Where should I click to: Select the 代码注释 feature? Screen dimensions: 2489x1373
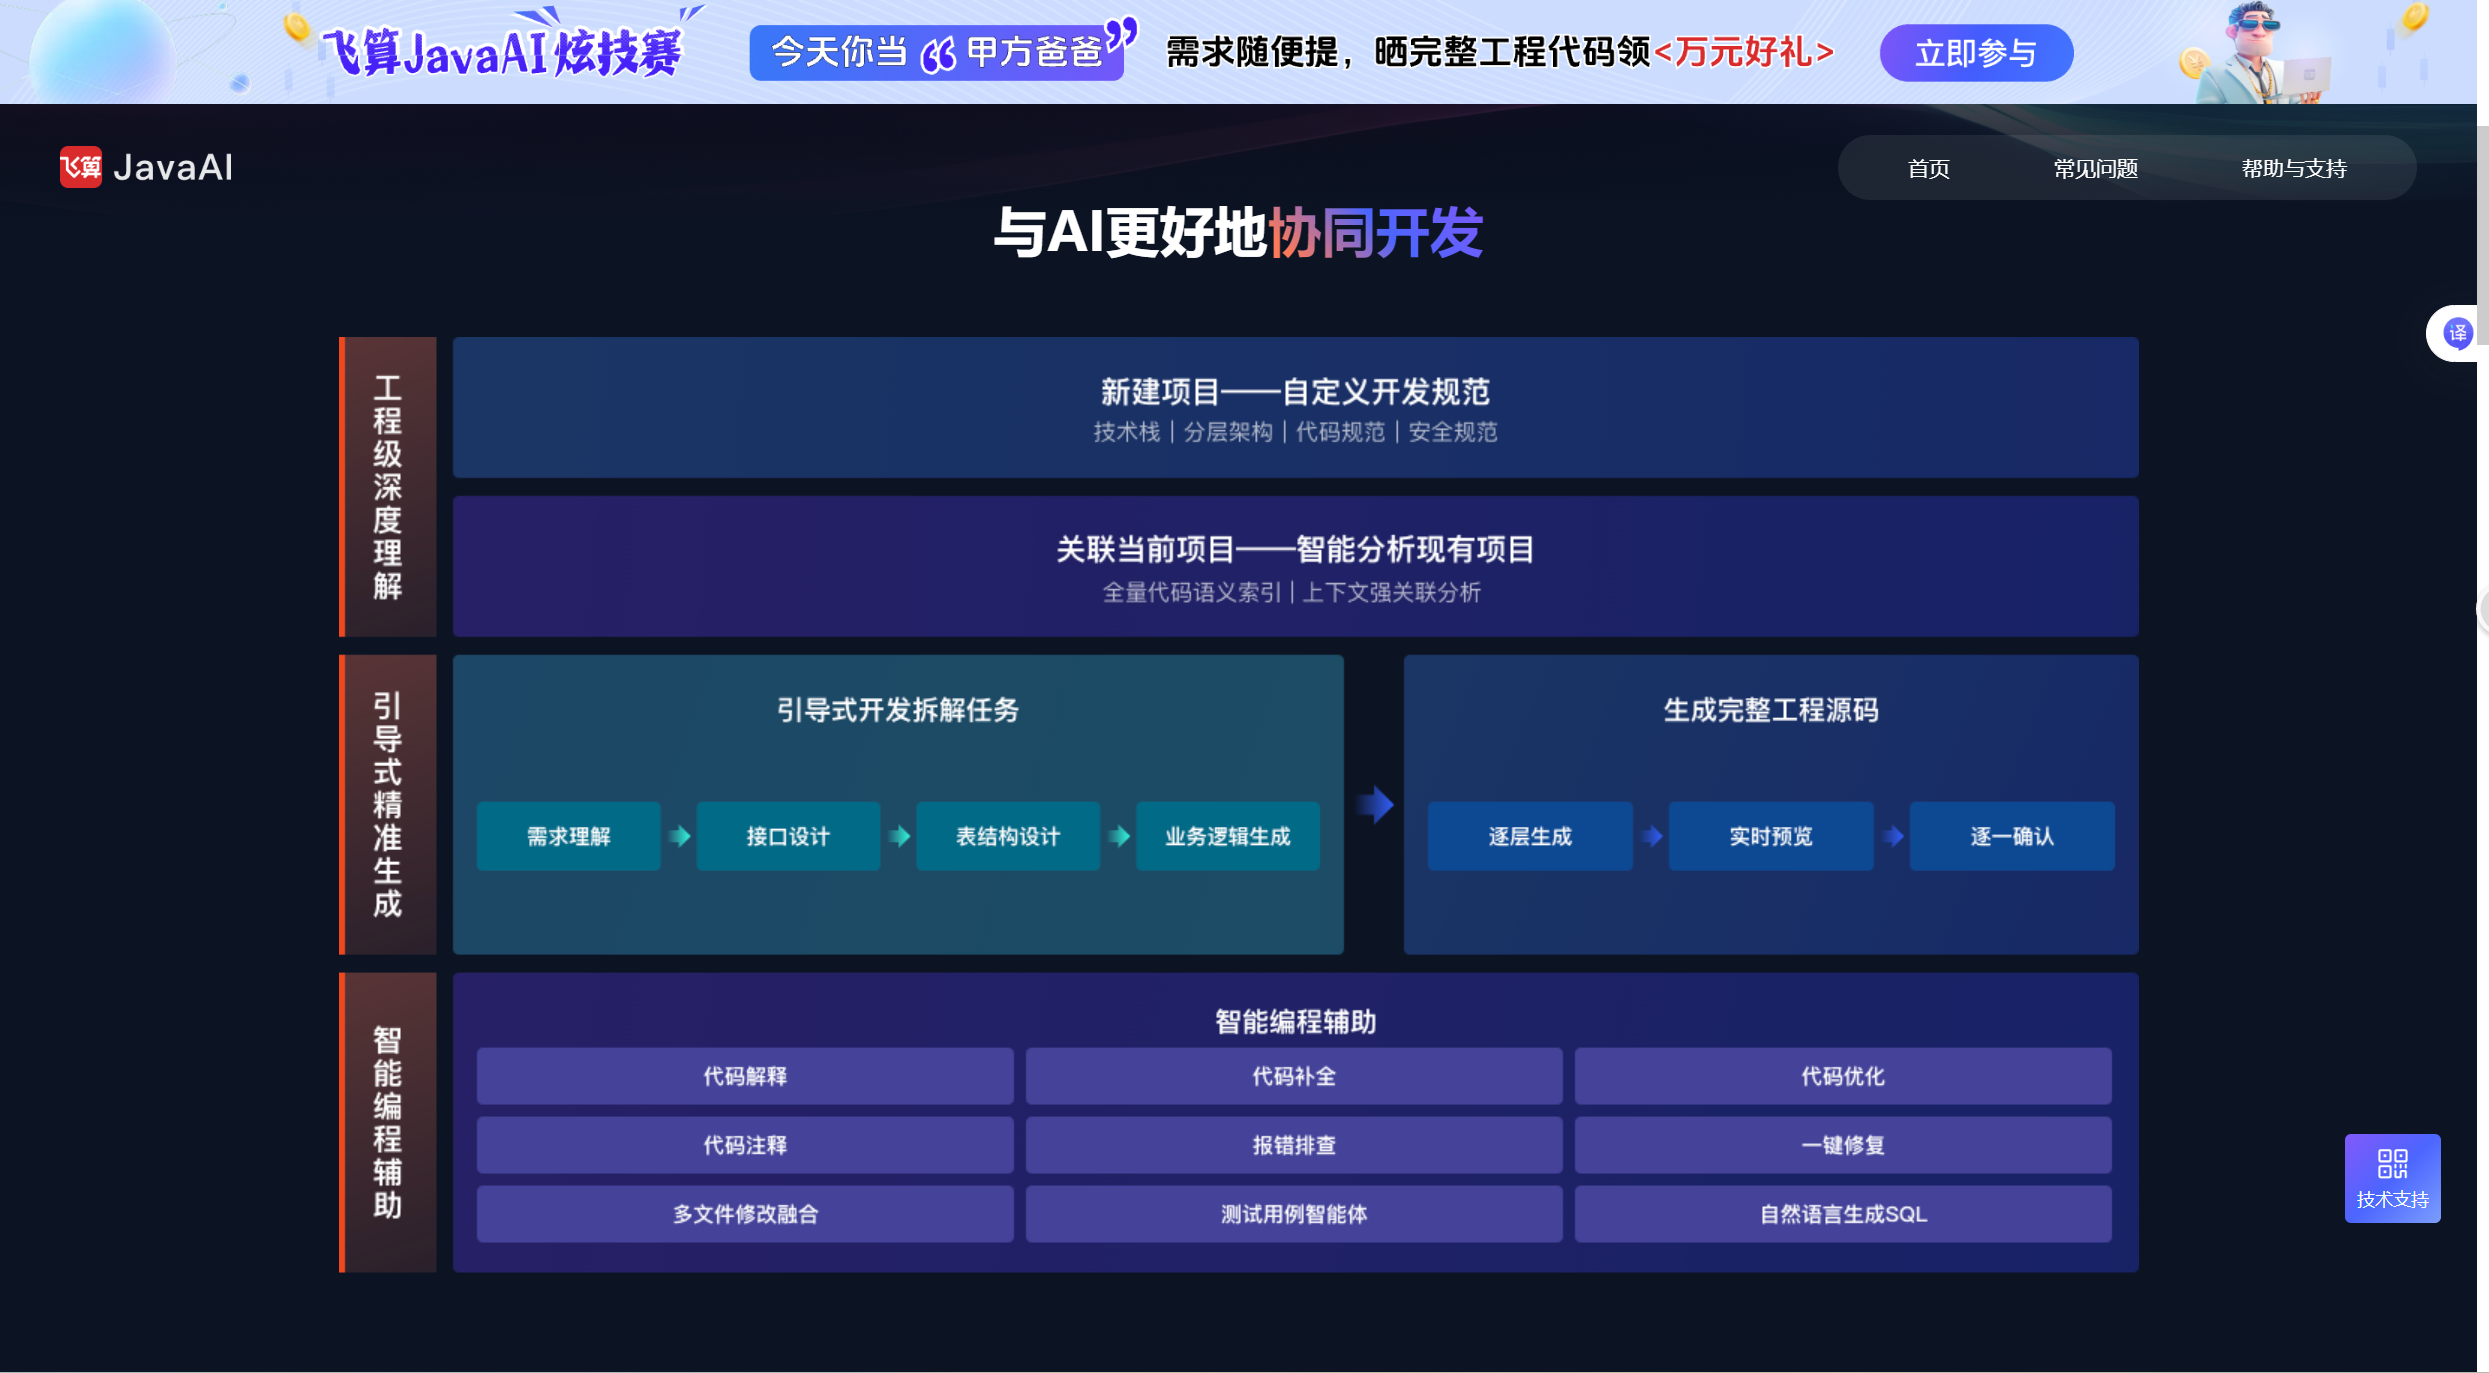point(745,1145)
